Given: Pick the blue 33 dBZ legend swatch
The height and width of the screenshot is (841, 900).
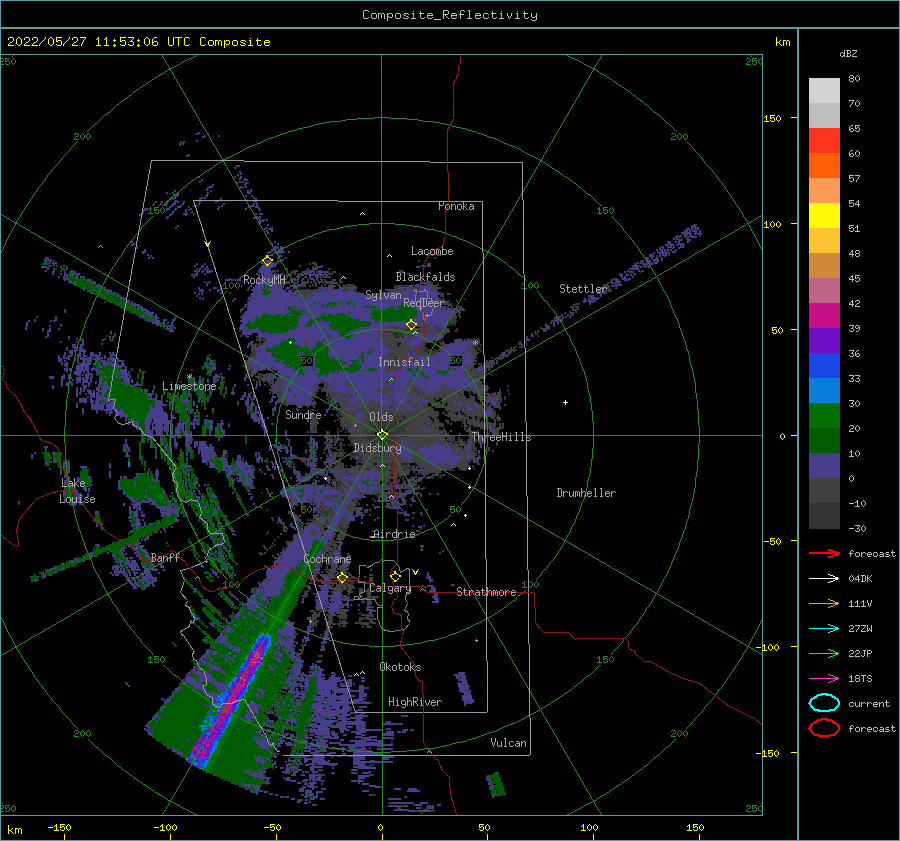Looking at the screenshot, I should [x=824, y=366].
